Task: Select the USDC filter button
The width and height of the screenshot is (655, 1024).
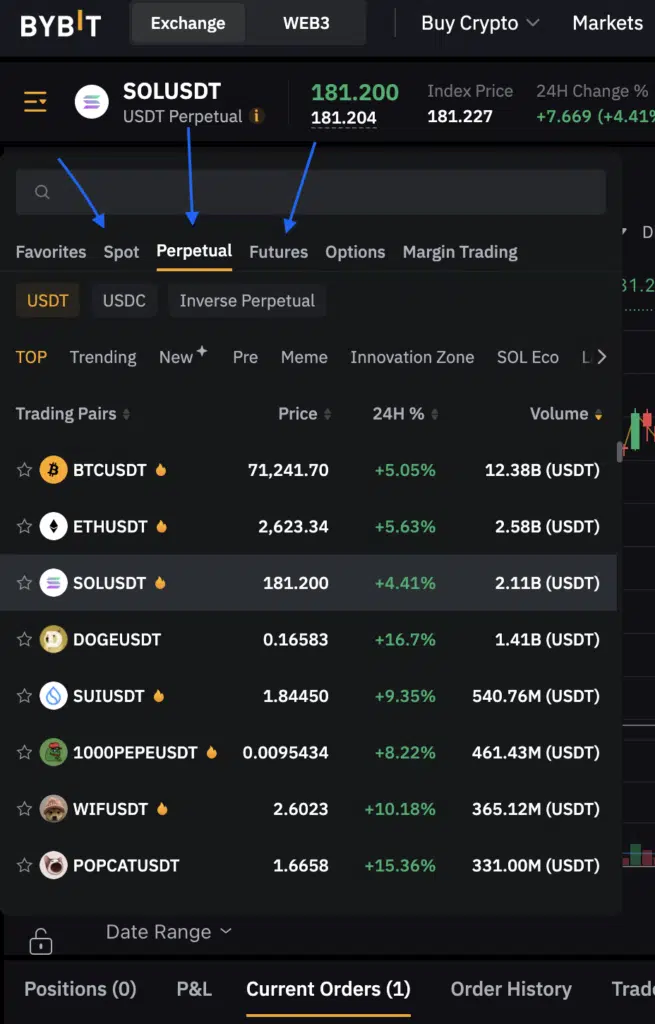Action: click(124, 300)
